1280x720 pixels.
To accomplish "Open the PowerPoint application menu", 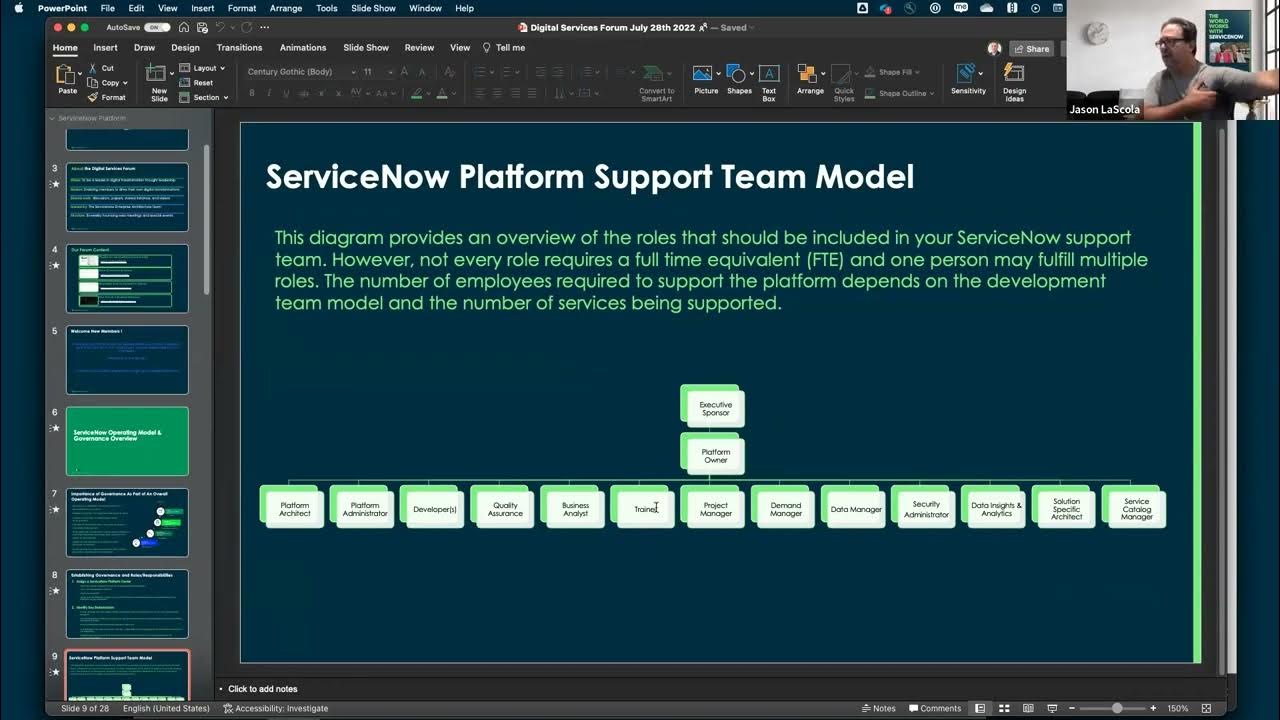I will [62, 8].
